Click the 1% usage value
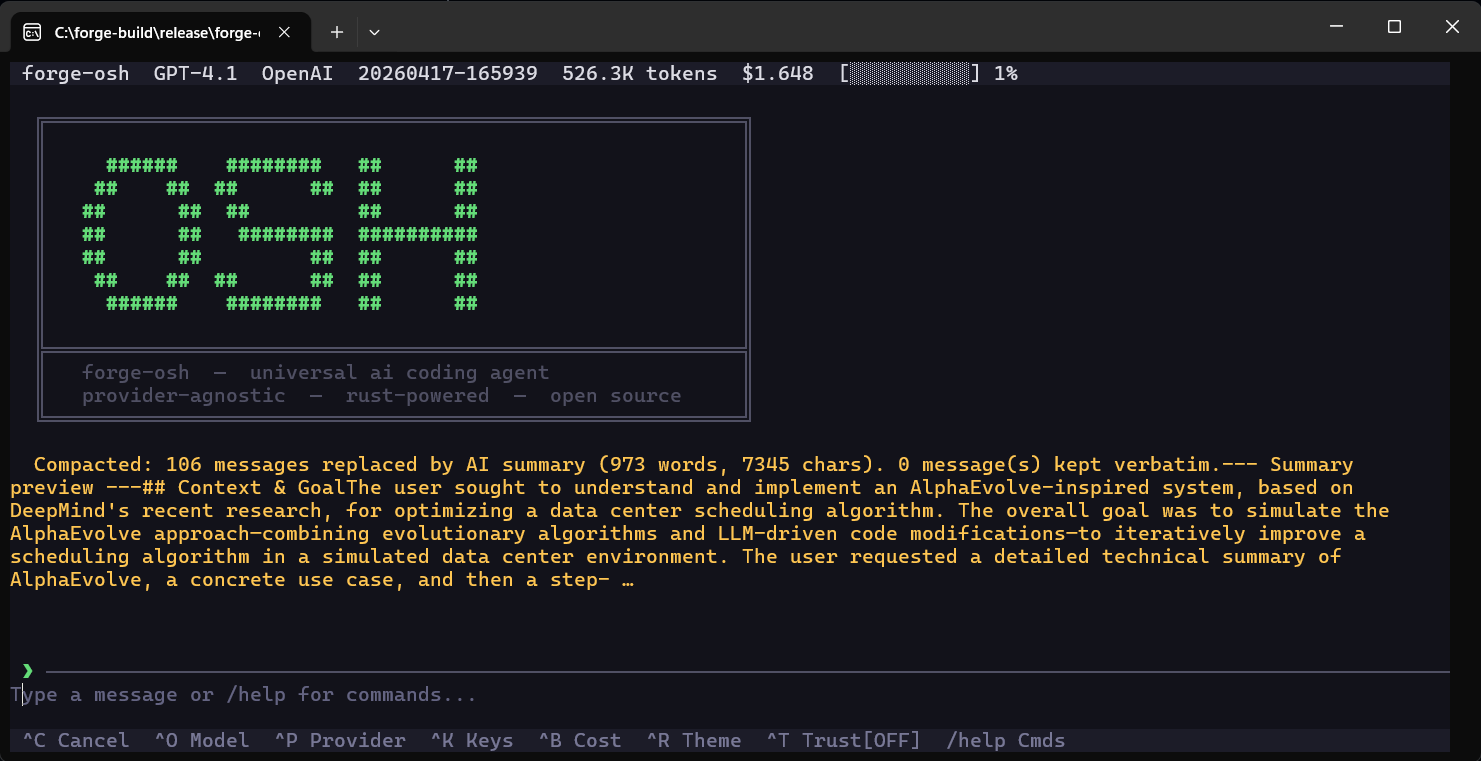The image size is (1481, 761). (1006, 73)
